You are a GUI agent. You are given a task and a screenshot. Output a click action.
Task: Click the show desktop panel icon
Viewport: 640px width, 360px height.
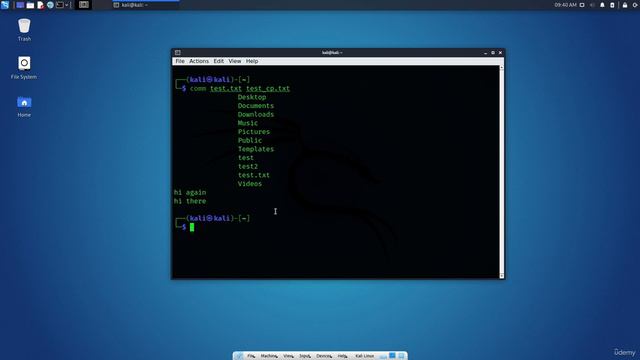20,5
